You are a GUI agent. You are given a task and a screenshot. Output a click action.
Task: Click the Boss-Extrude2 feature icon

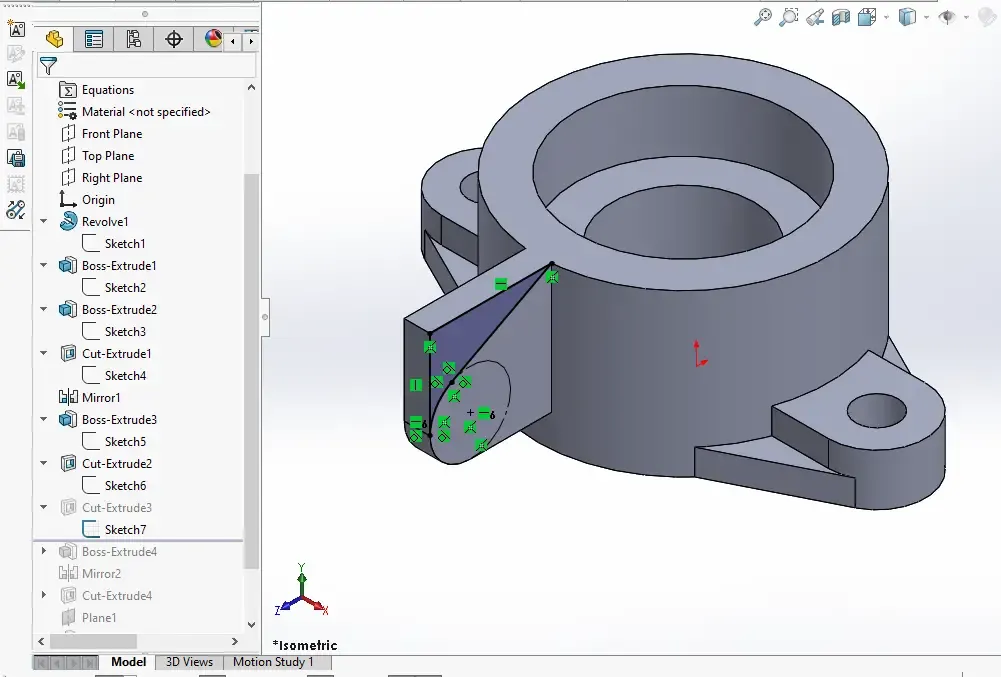pyautogui.click(x=68, y=309)
